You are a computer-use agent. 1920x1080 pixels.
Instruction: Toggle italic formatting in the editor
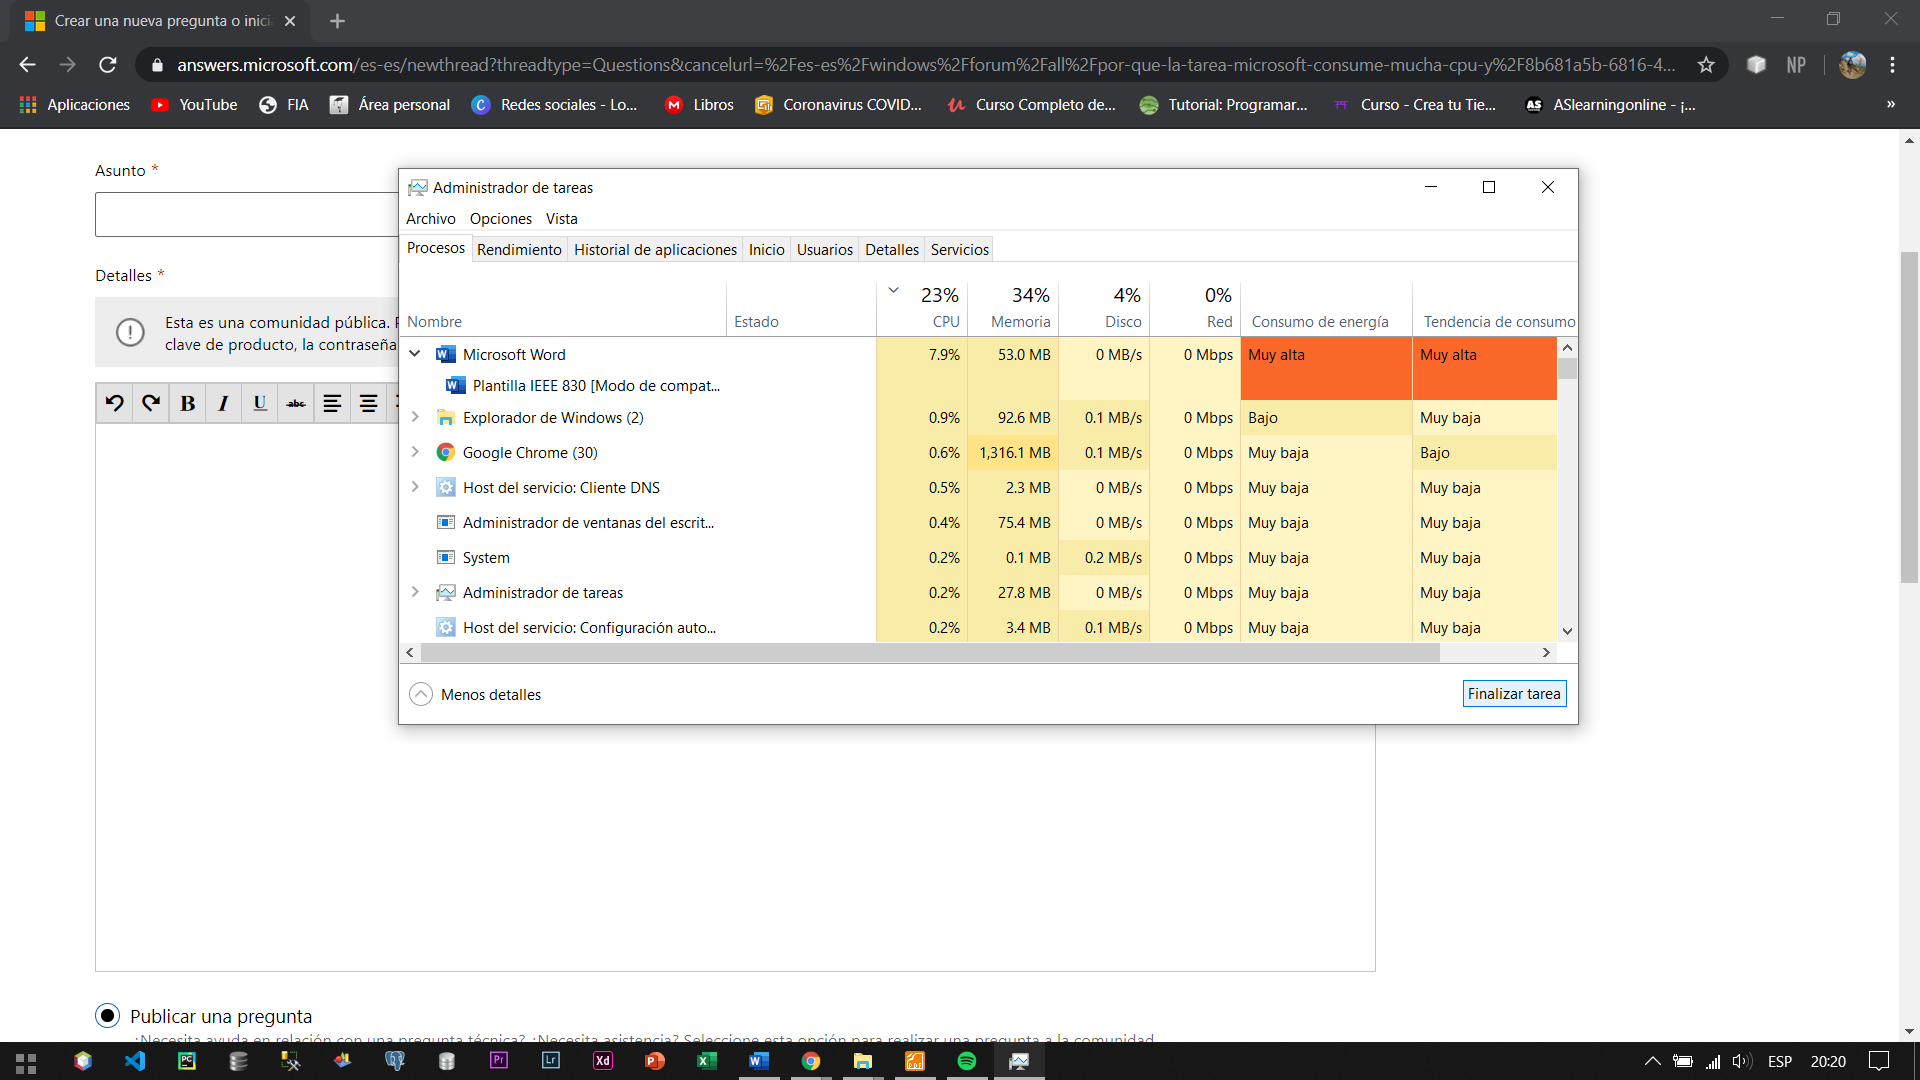point(223,403)
